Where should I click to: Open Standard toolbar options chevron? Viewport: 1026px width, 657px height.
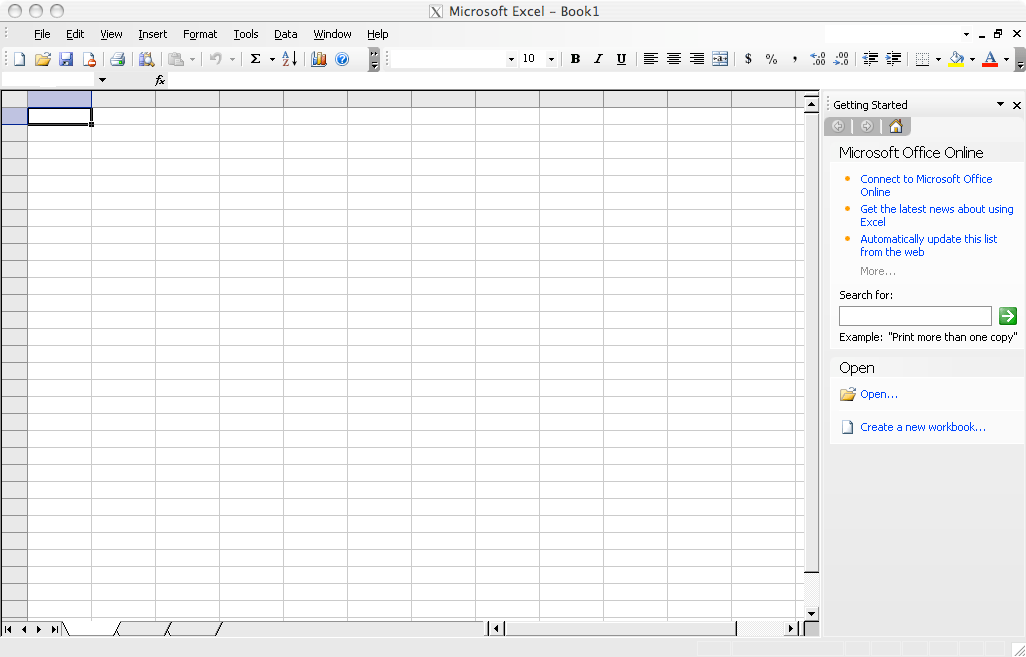point(374,60)
